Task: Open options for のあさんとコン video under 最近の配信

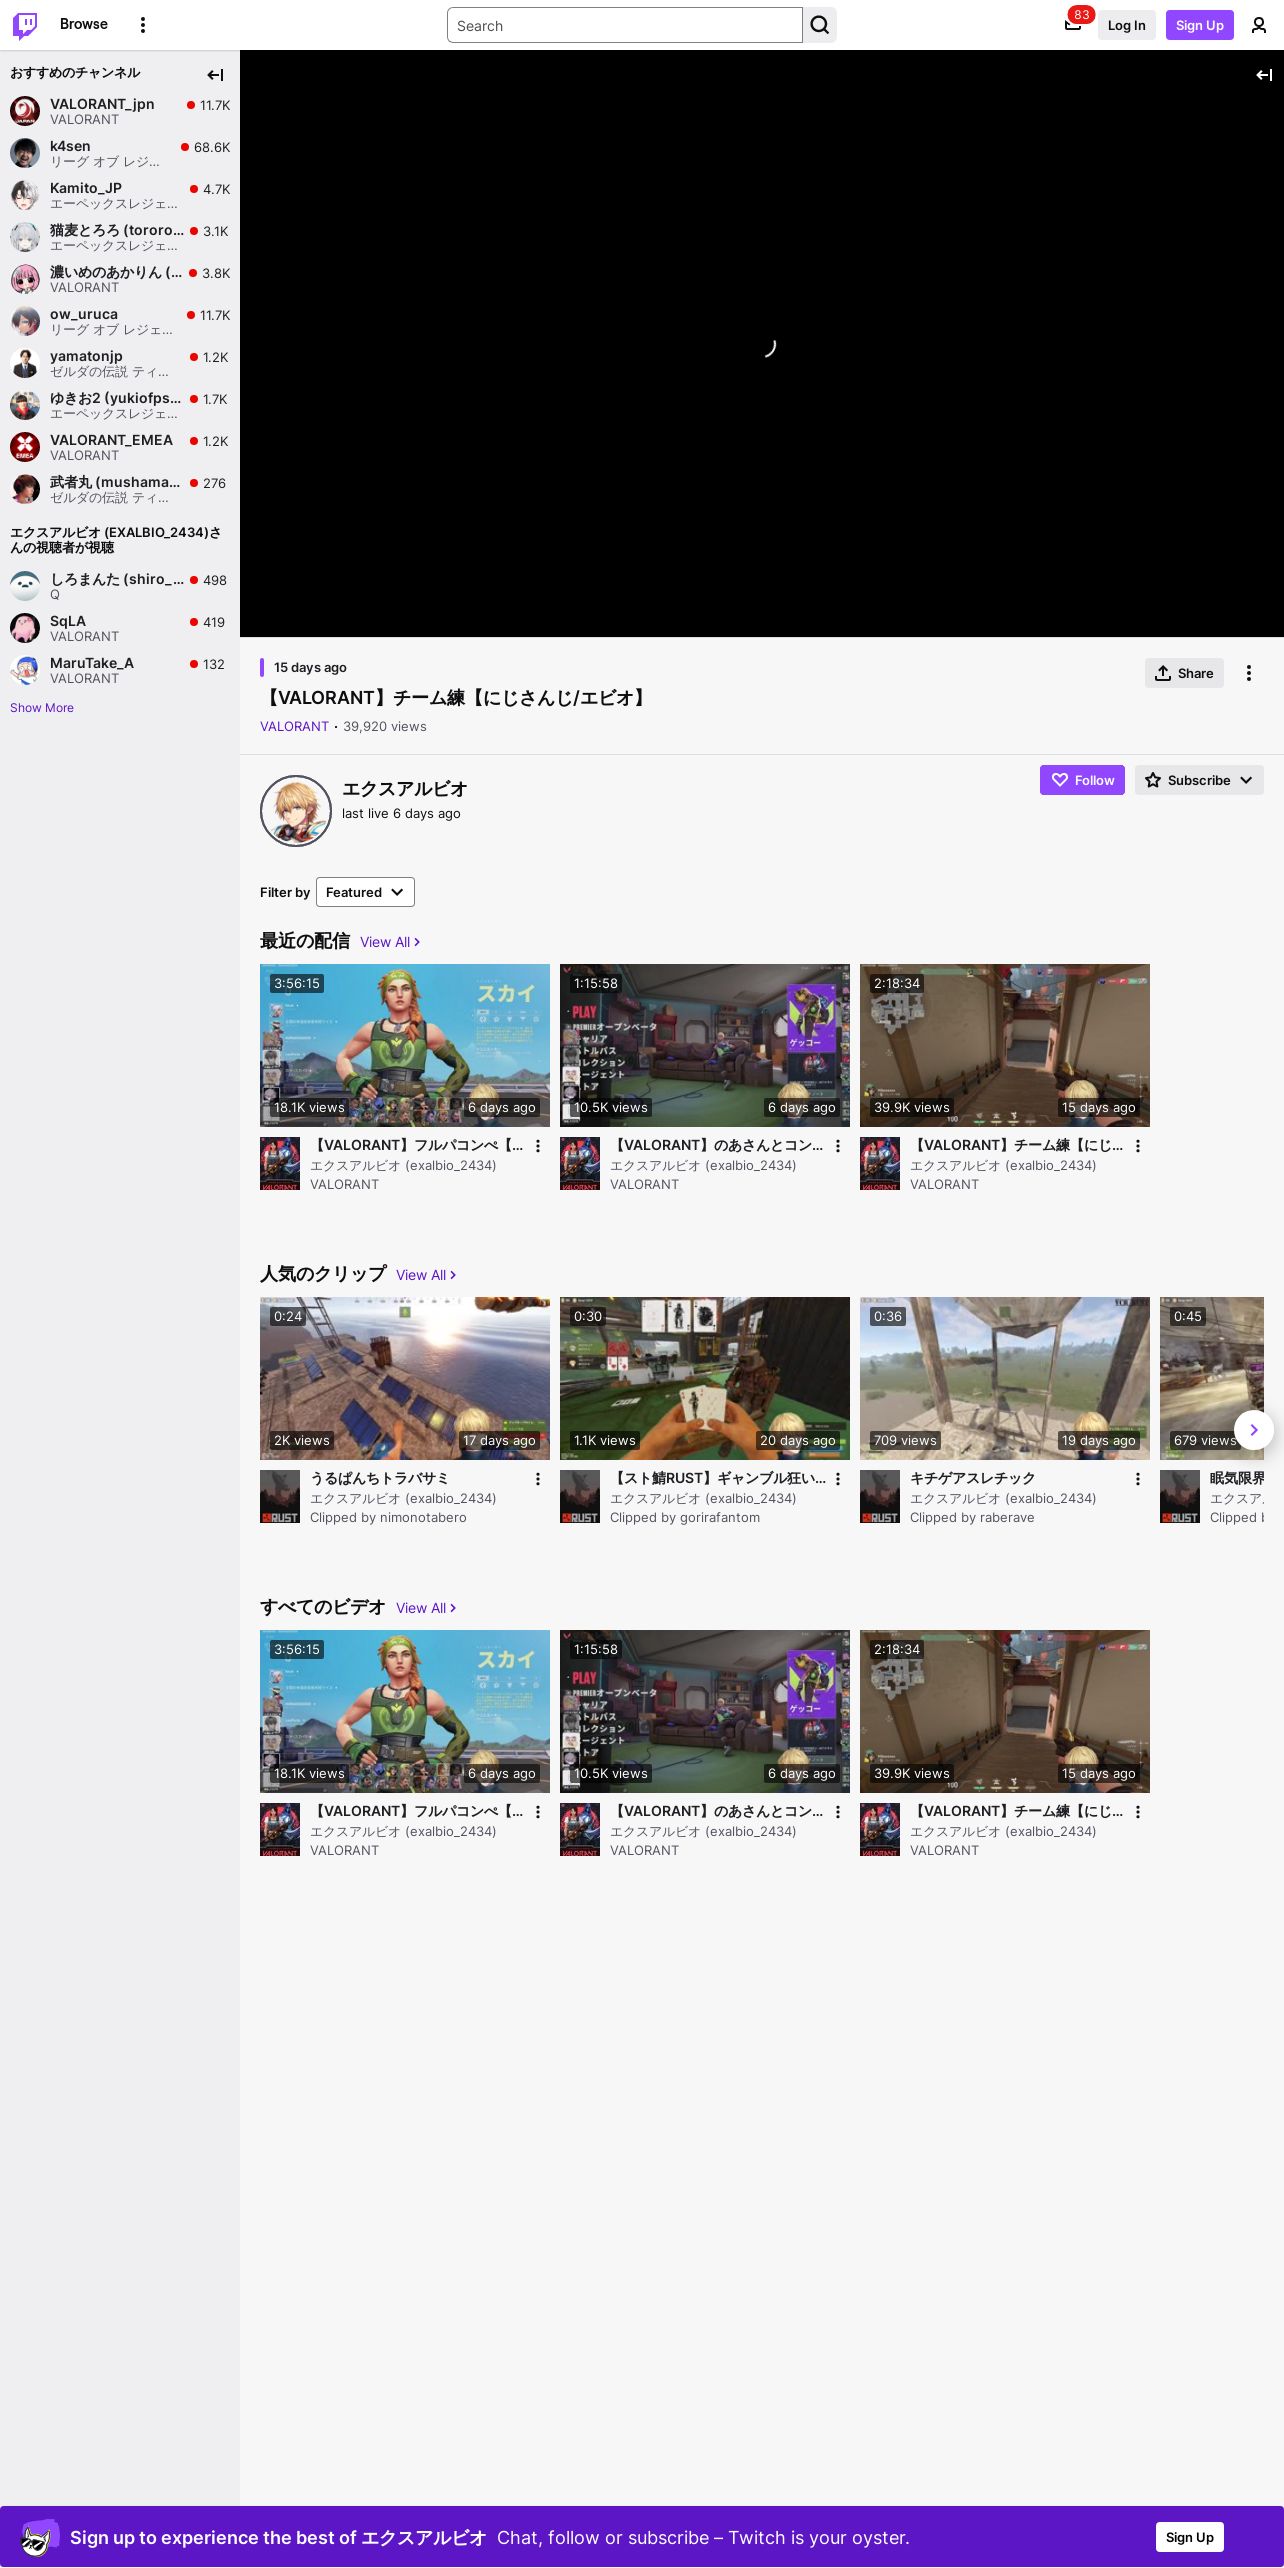Action: (838, 1146)
